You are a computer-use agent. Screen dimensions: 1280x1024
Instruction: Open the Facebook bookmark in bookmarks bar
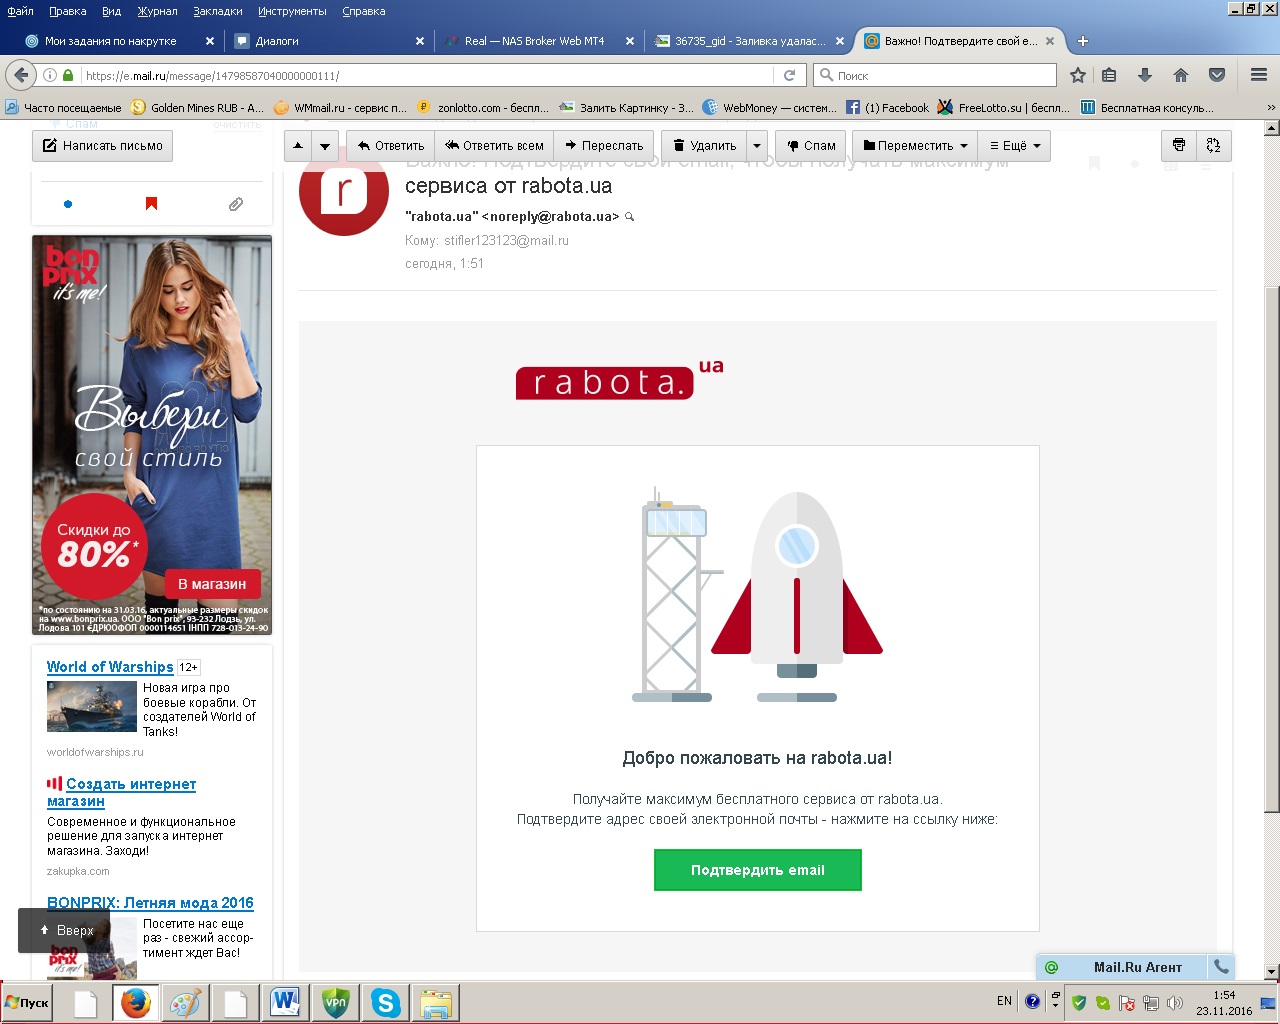pyautogui.click(x=887, y=108)
